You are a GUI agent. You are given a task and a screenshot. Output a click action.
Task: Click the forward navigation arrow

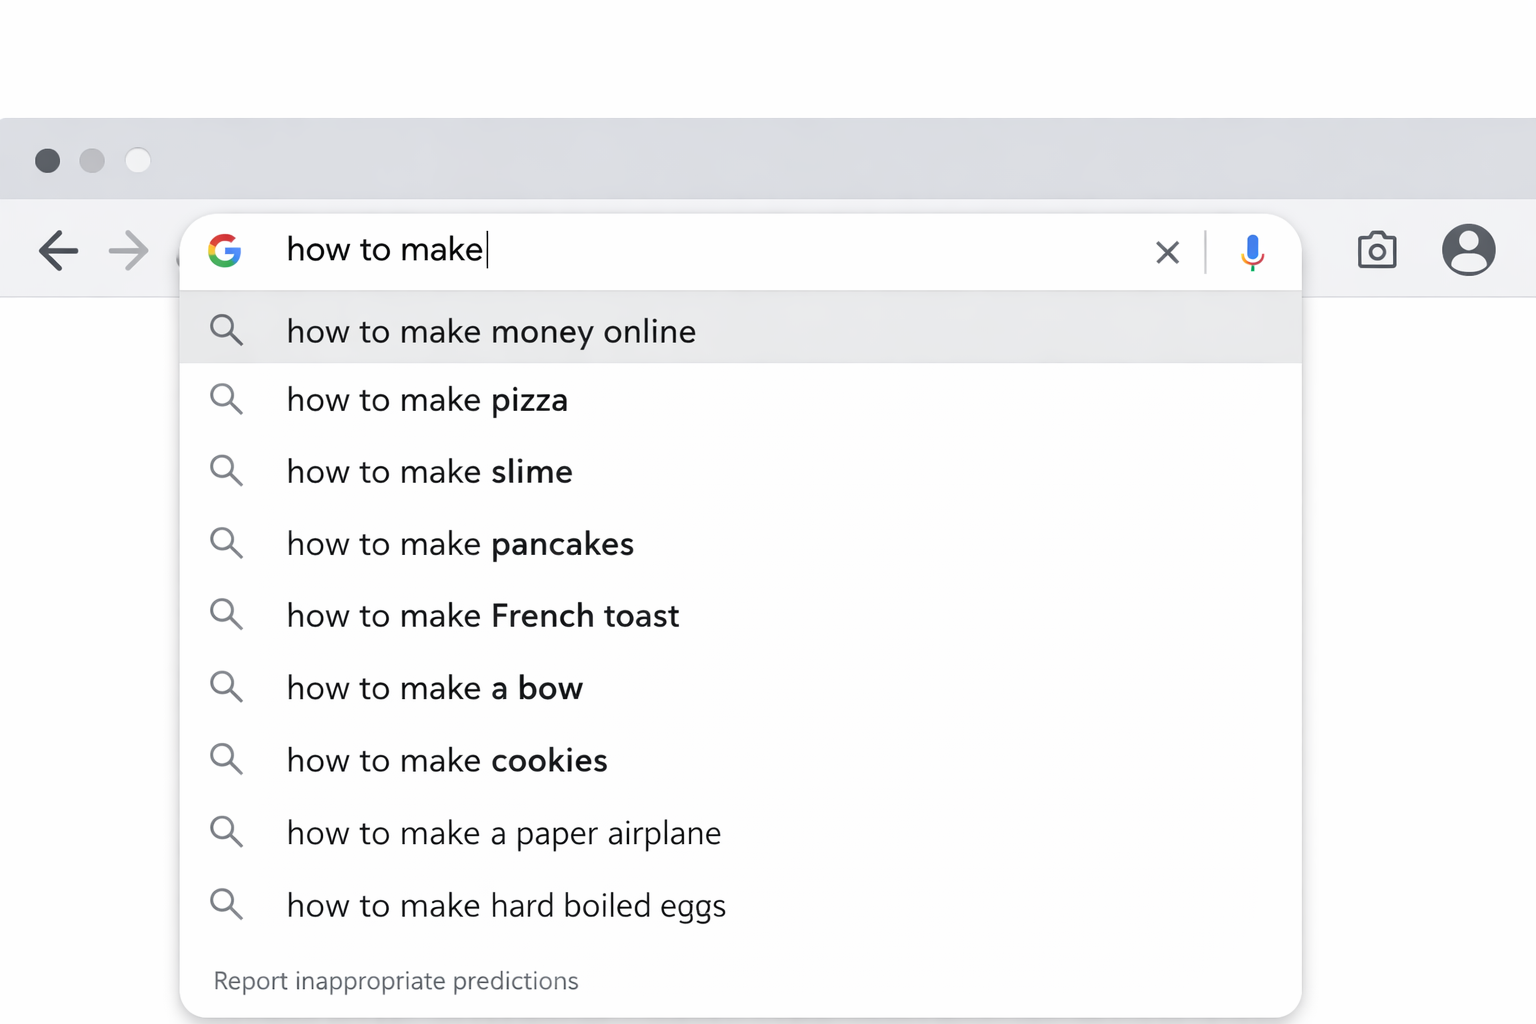[x=127, y=251]
